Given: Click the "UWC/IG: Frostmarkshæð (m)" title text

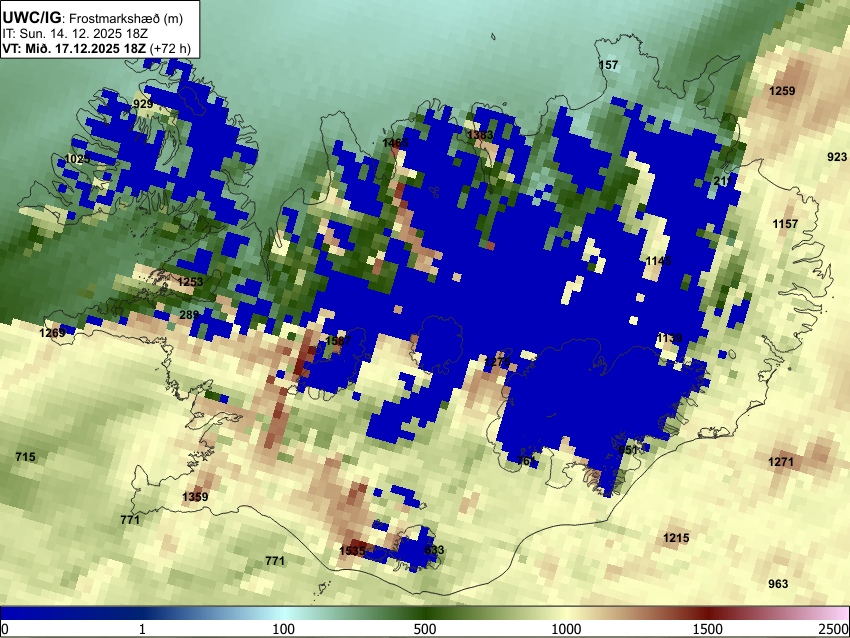Looking at the screenshot, I should point(93,18).
